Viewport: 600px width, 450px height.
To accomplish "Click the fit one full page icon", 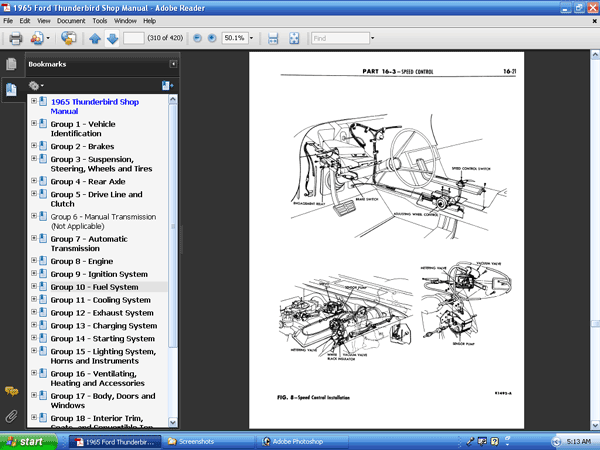I will (294, 38).
